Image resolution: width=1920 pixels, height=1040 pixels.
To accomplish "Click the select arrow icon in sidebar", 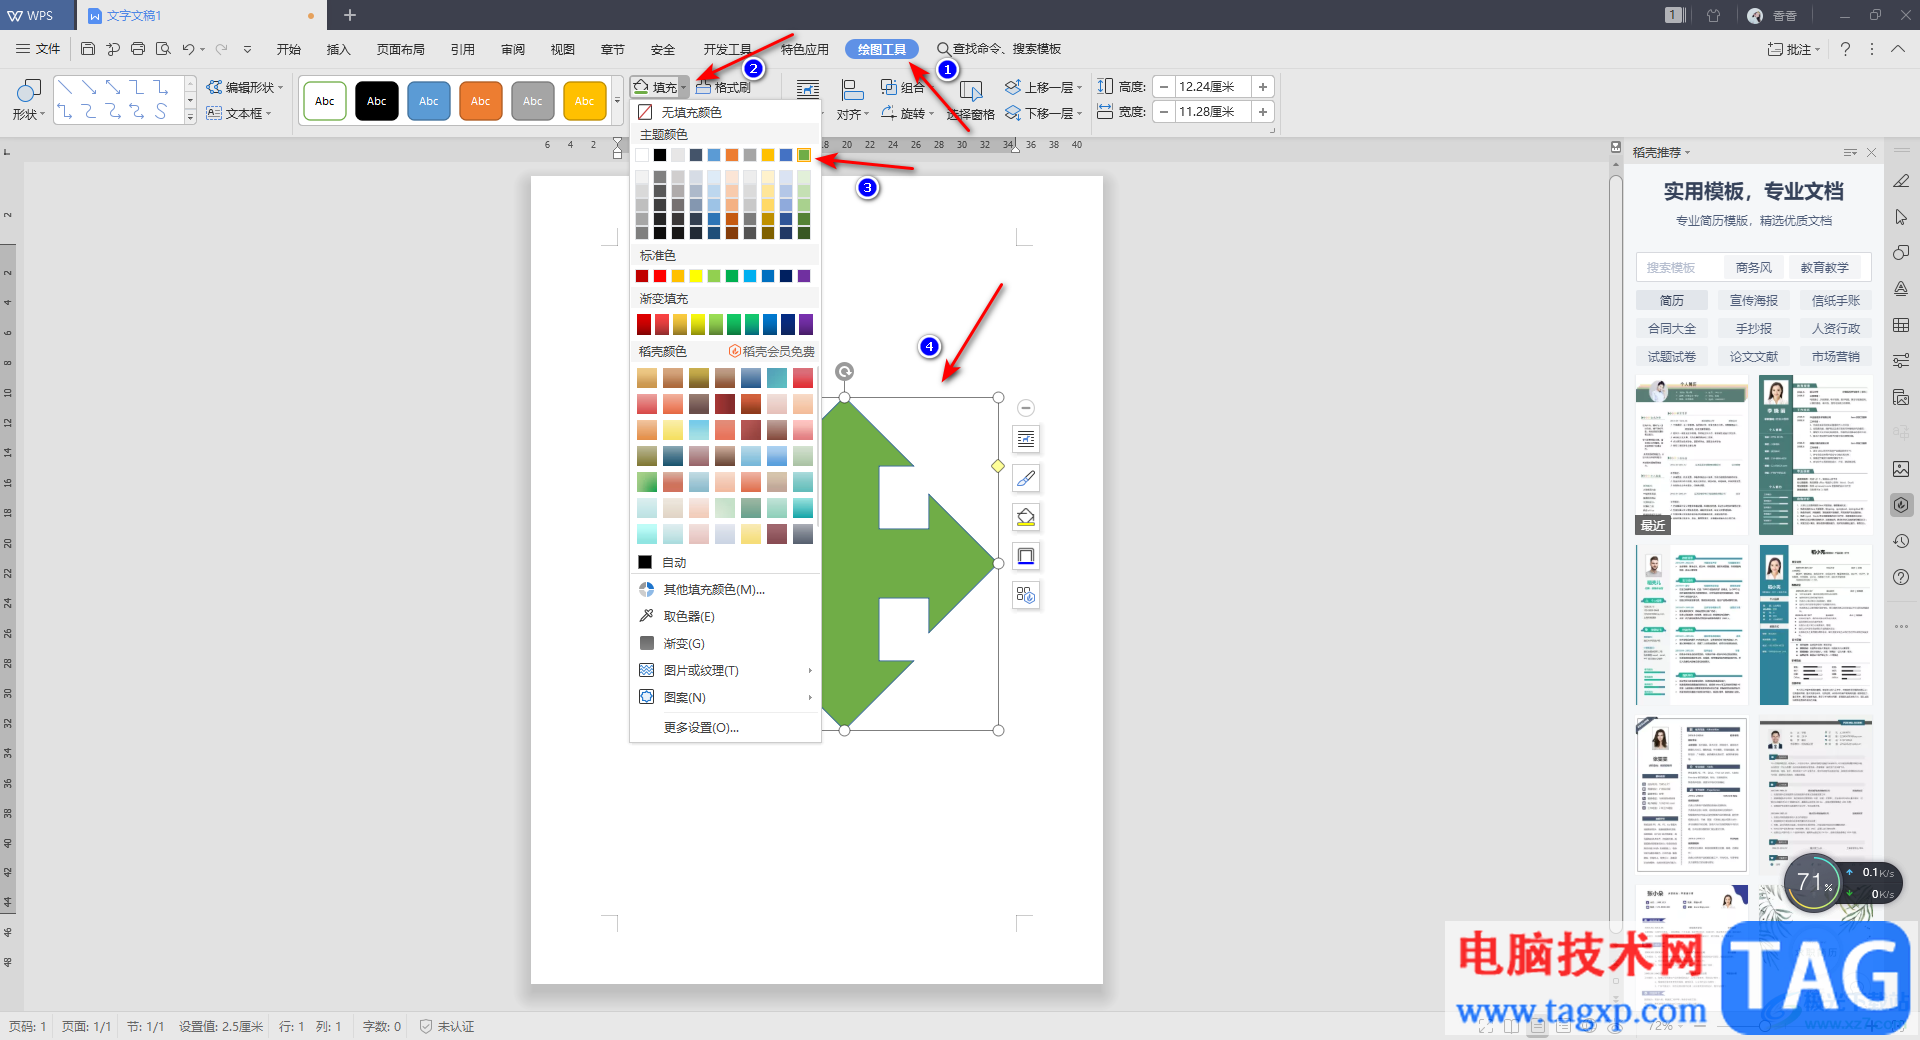I will coord(1901,217).
